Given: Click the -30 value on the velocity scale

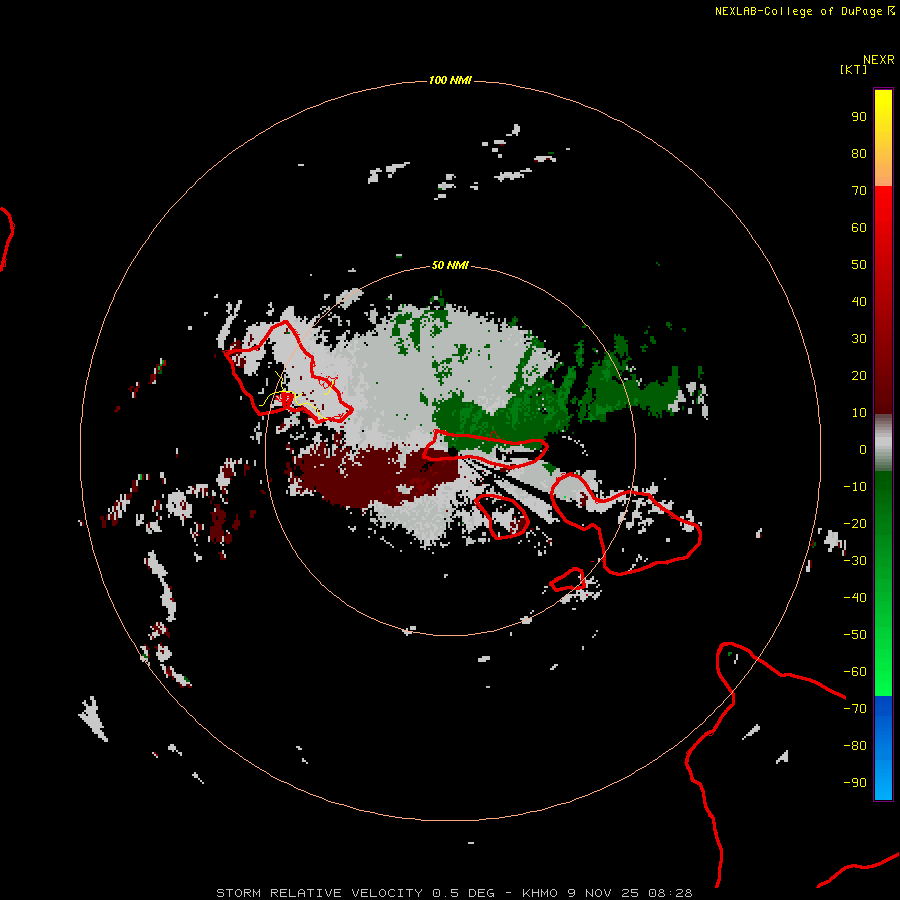Looking at the screenshot, I should pos(855,561).
